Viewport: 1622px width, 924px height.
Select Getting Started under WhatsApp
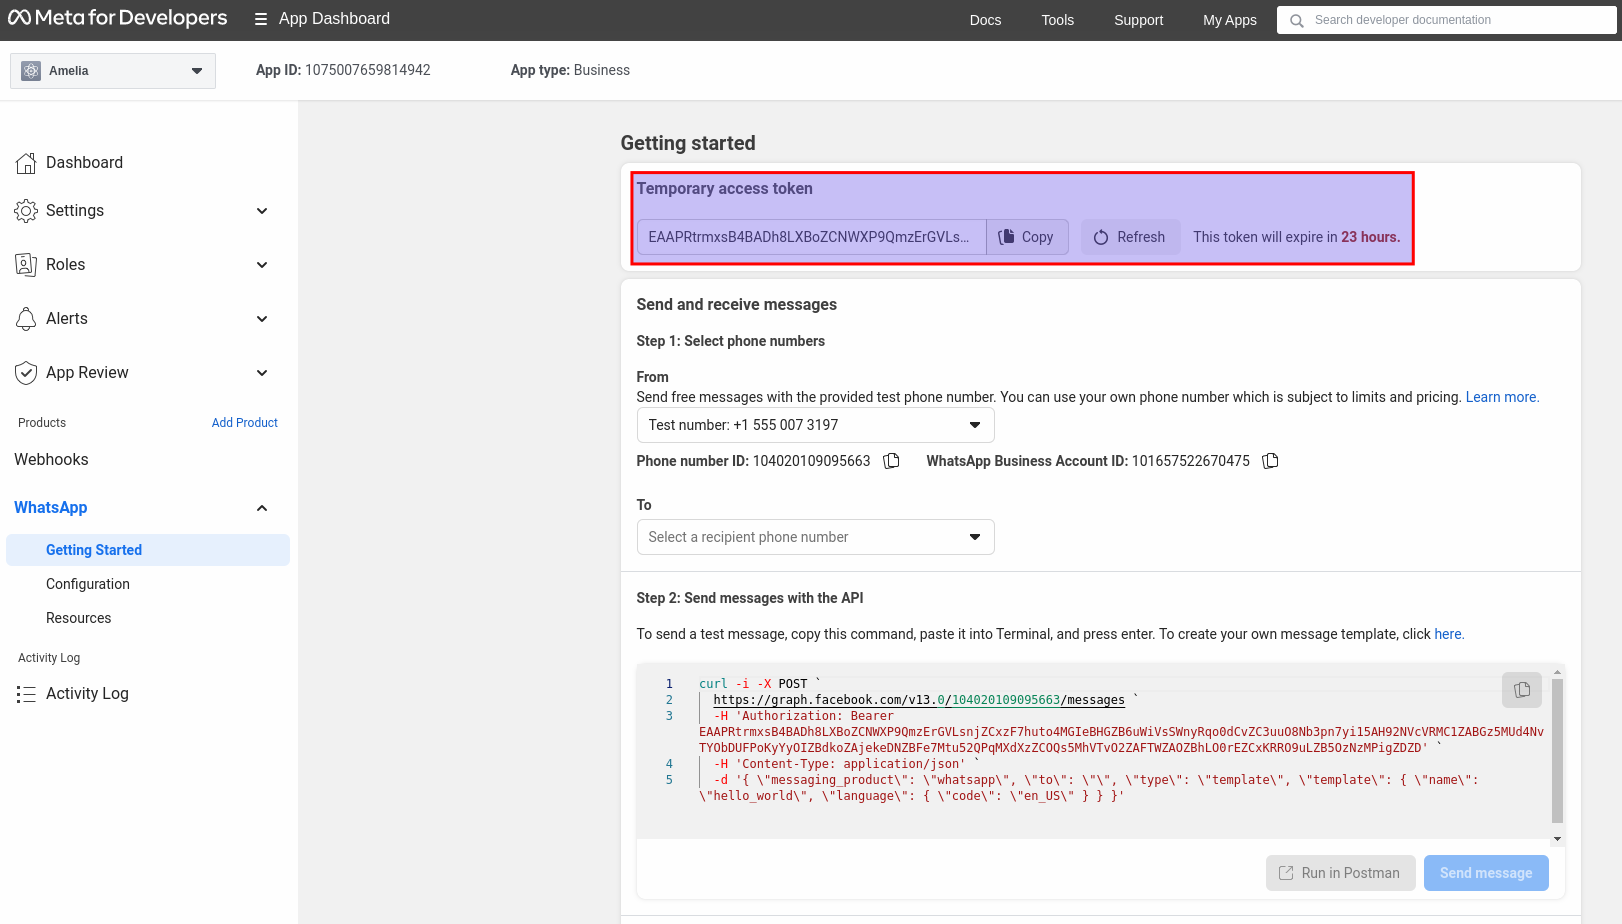[148, 550]
